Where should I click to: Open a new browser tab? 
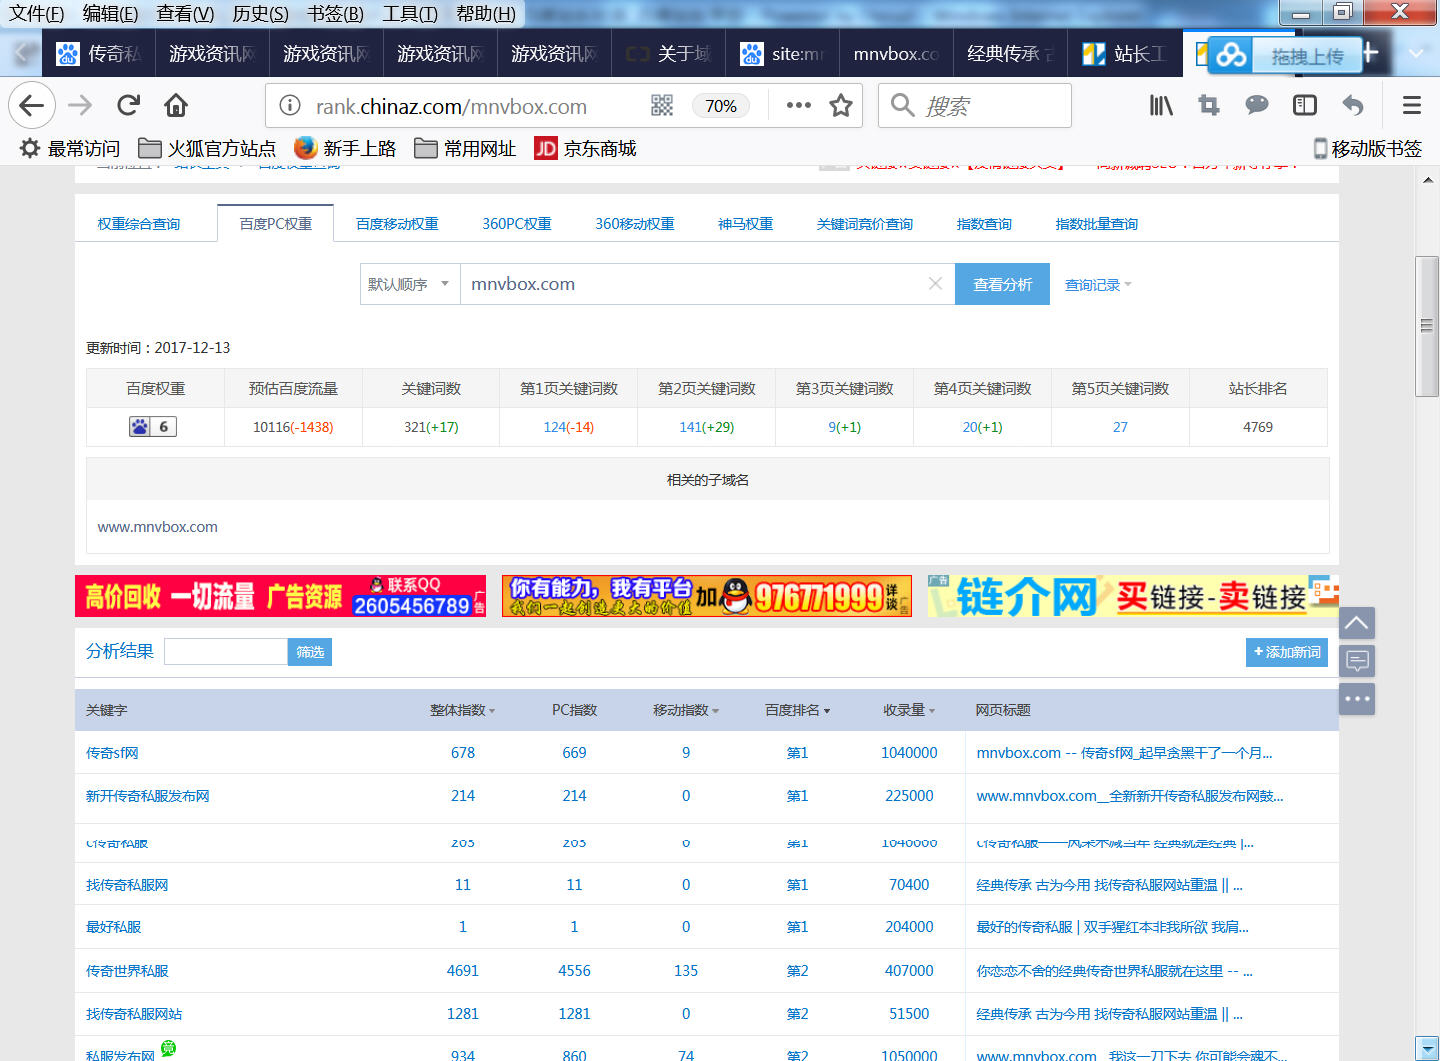tap(1370, 53)
